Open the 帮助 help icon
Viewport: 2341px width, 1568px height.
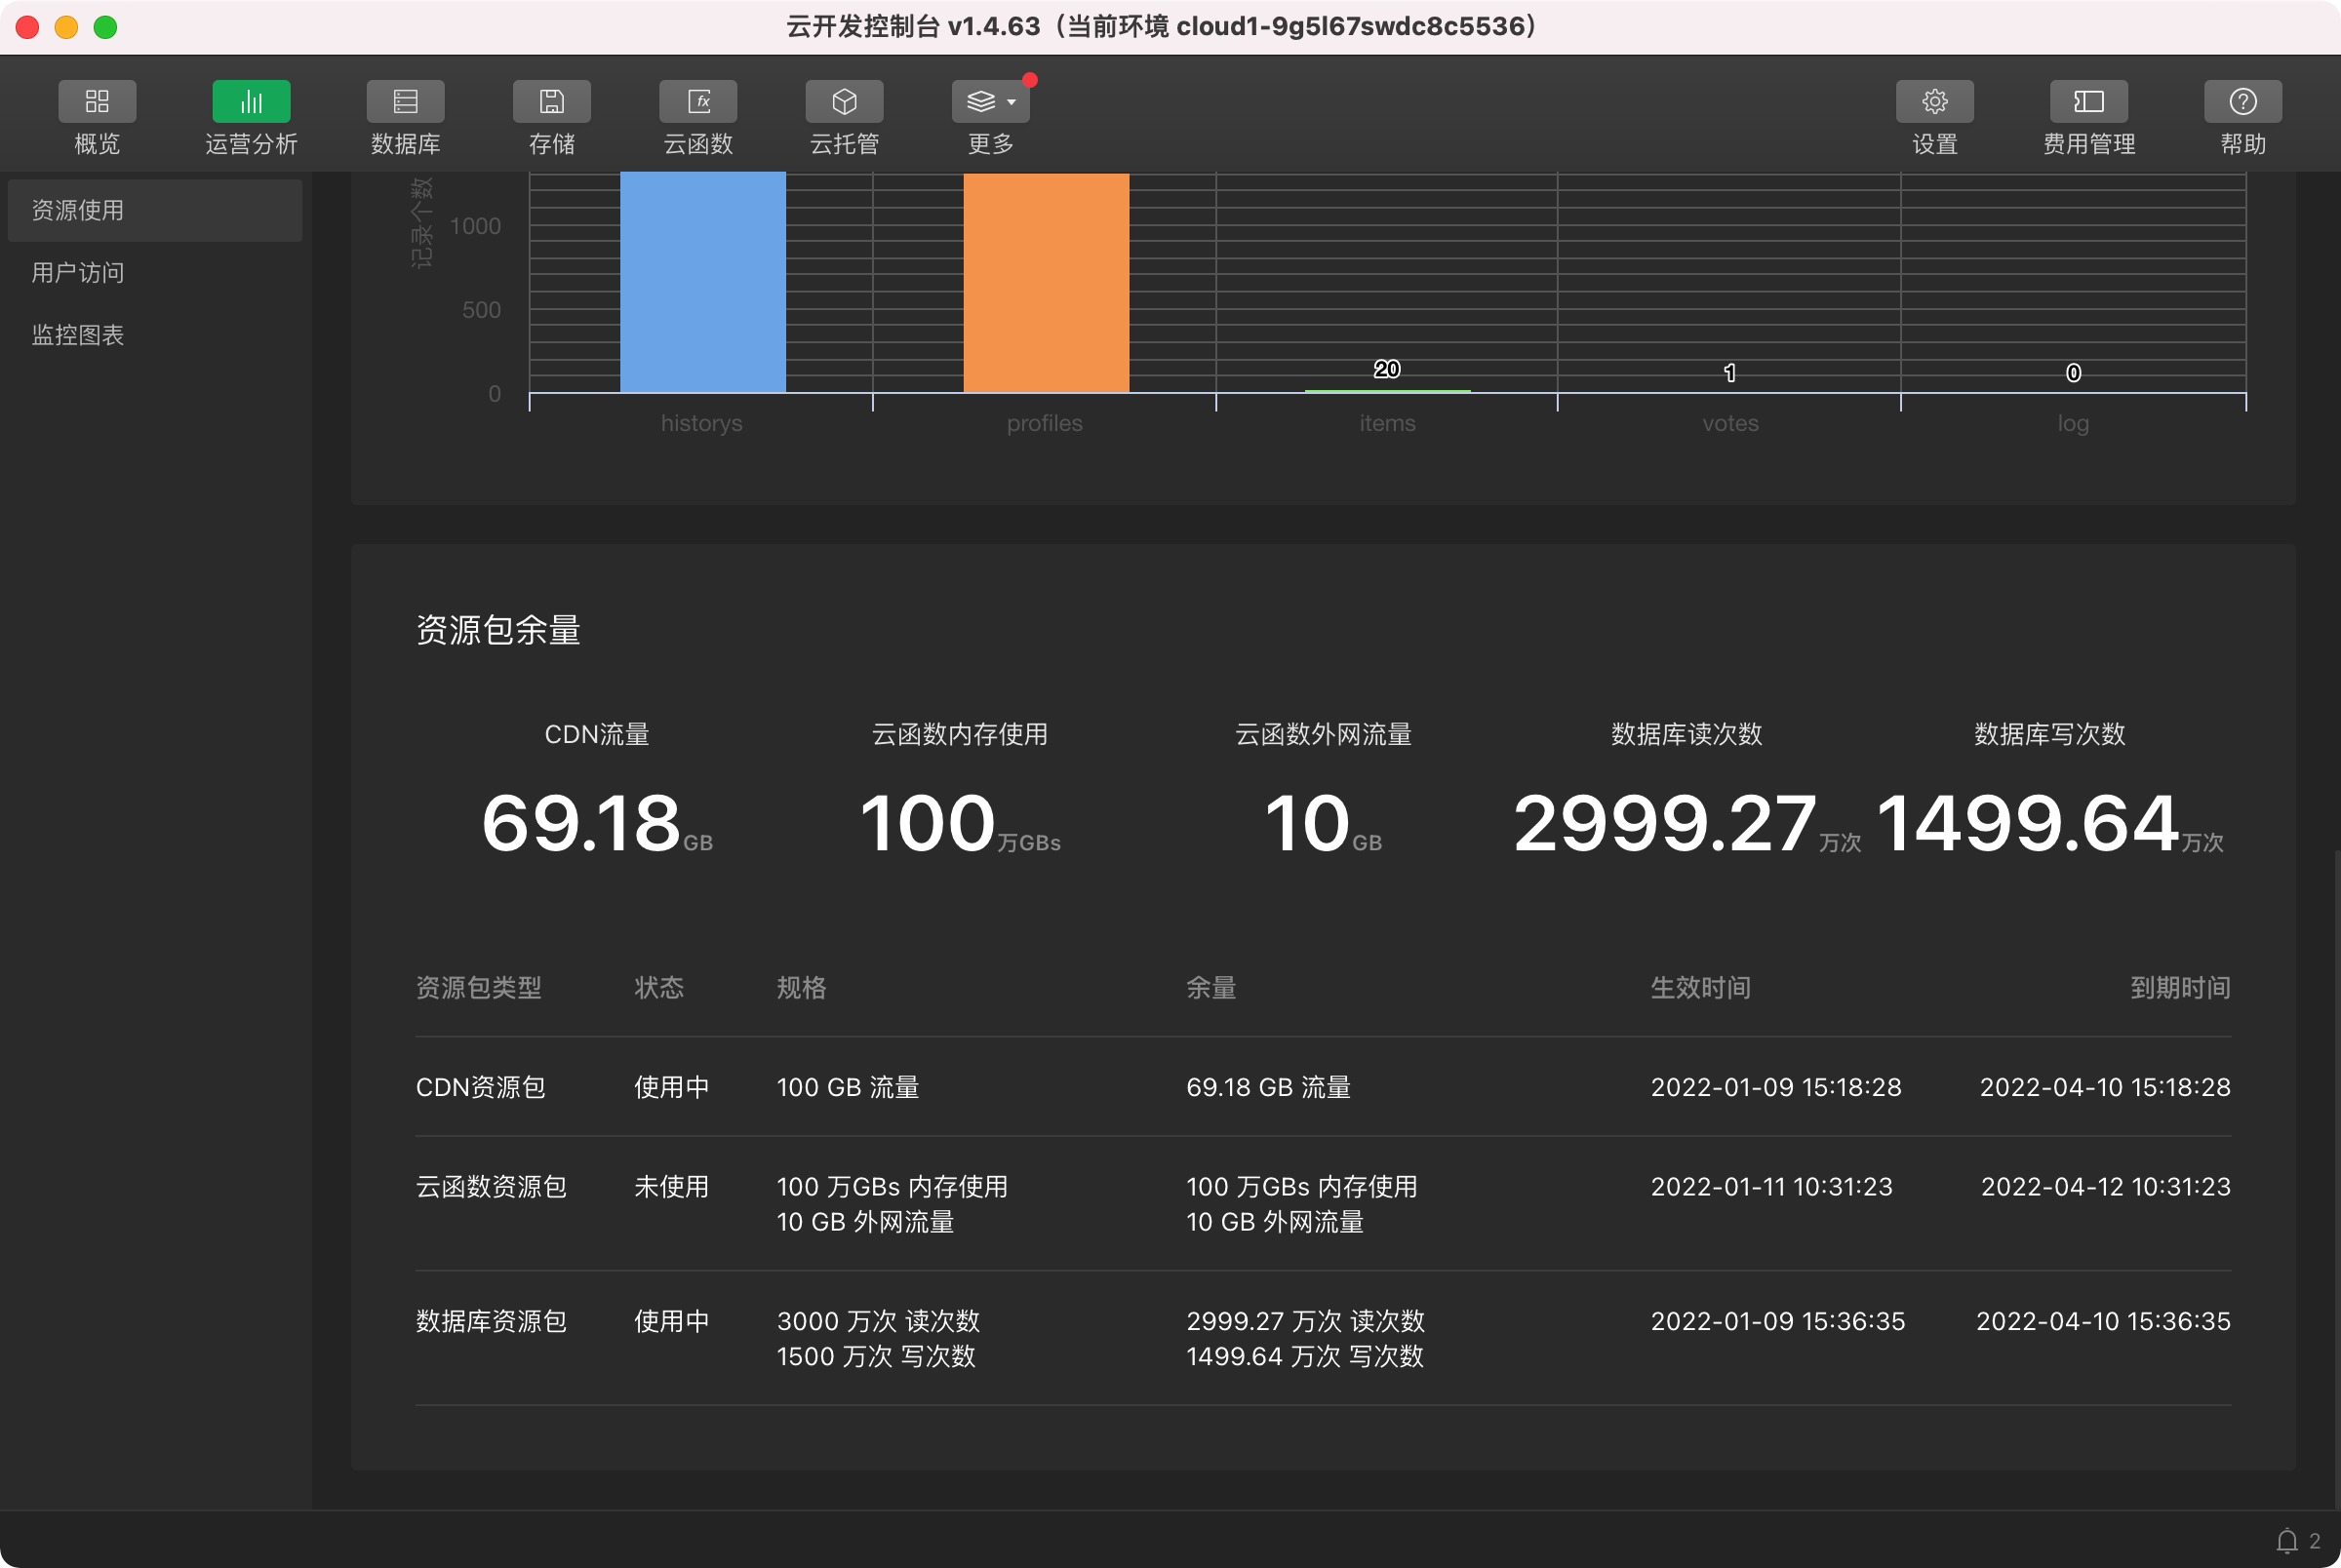pos(2242,102)
